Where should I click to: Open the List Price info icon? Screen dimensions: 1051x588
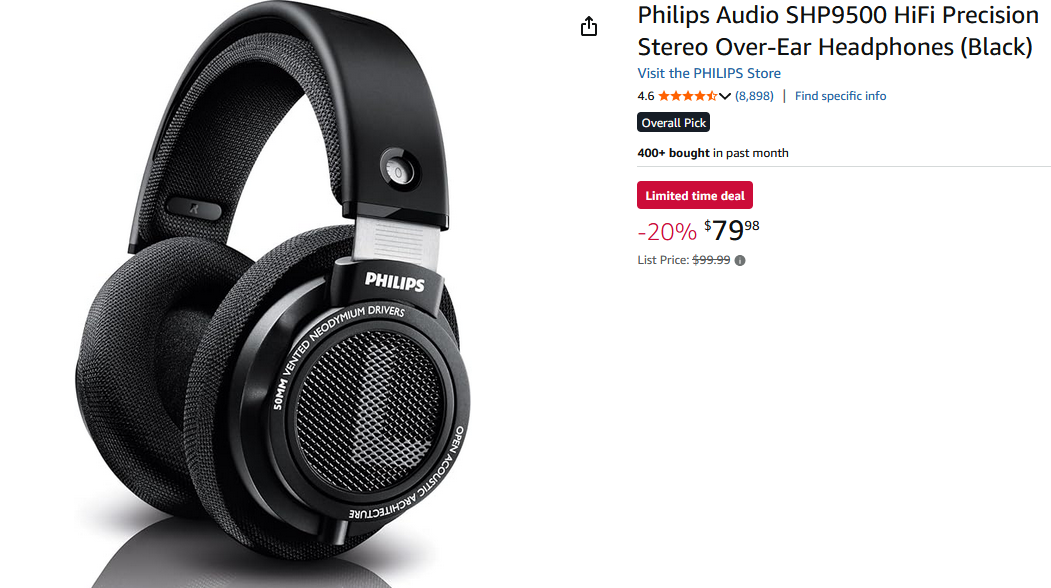(740, 261)
